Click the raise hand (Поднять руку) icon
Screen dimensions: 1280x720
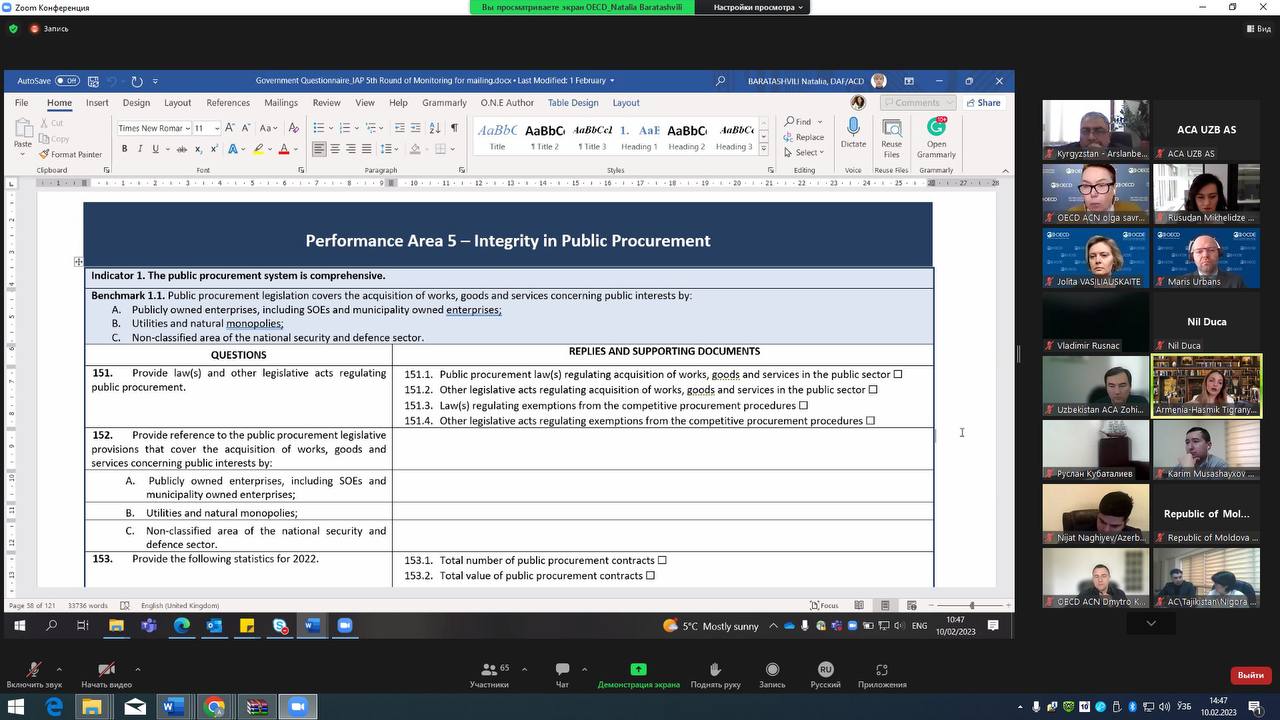(715, 675)
